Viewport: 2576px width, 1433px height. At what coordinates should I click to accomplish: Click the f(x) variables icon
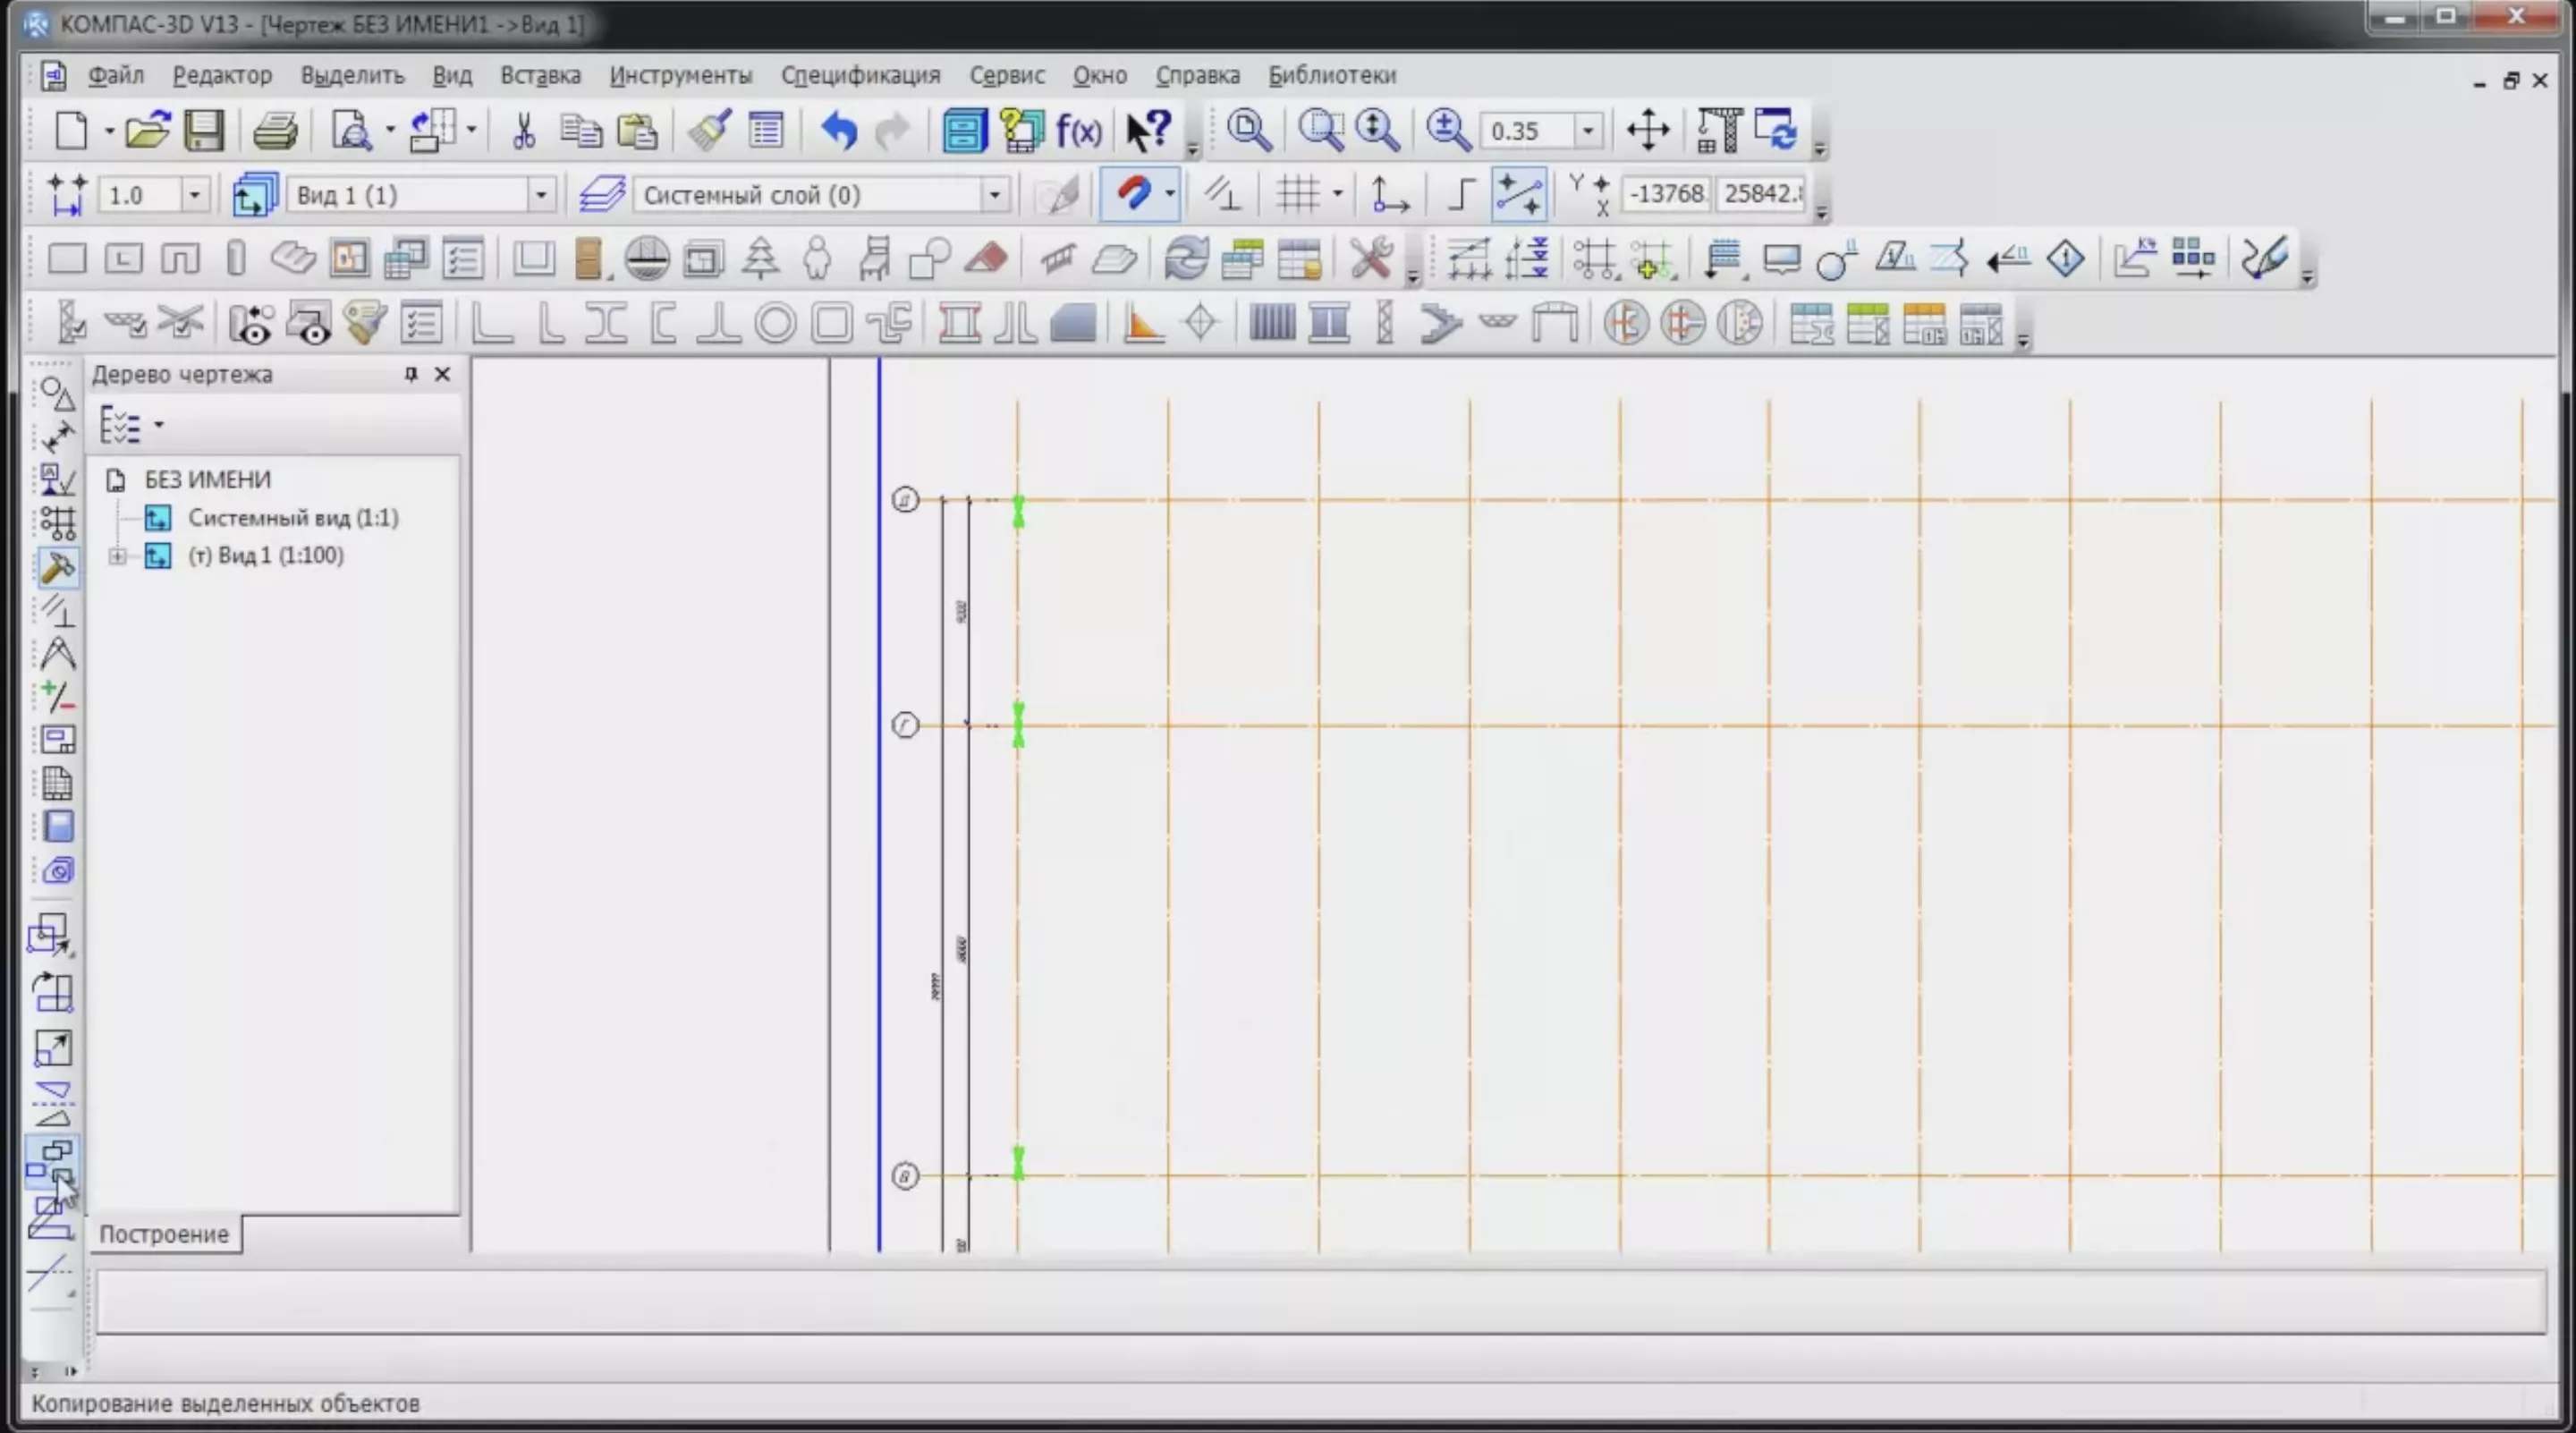coord(1078,131)
